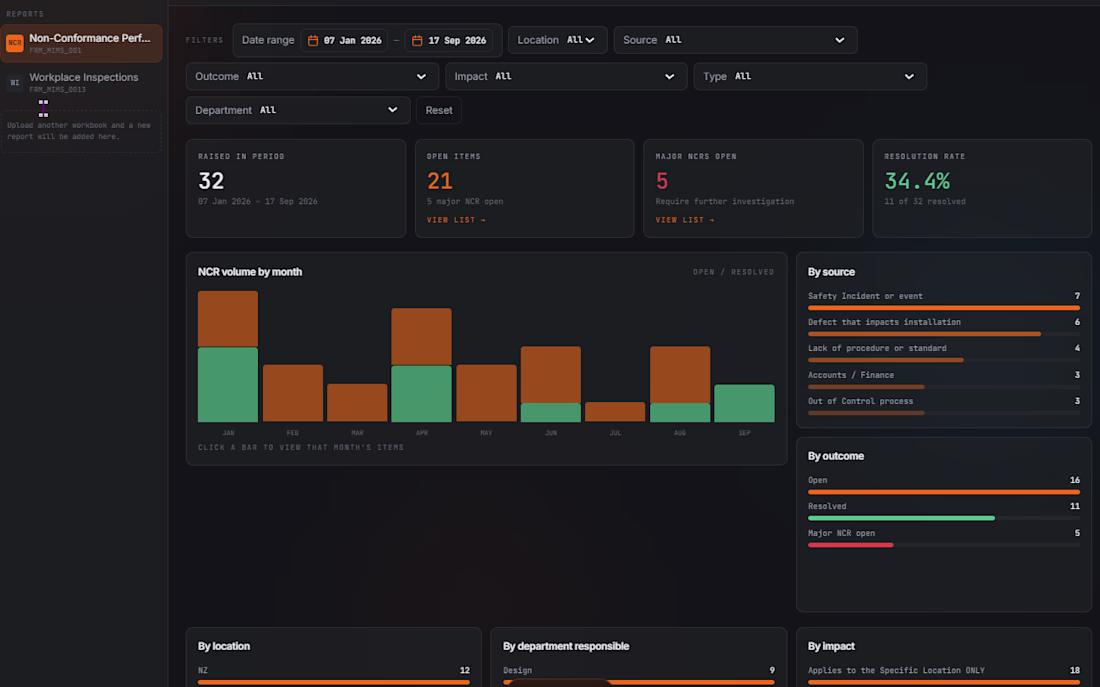Click the 'Out of Control process' source row

tap(944, 406)
